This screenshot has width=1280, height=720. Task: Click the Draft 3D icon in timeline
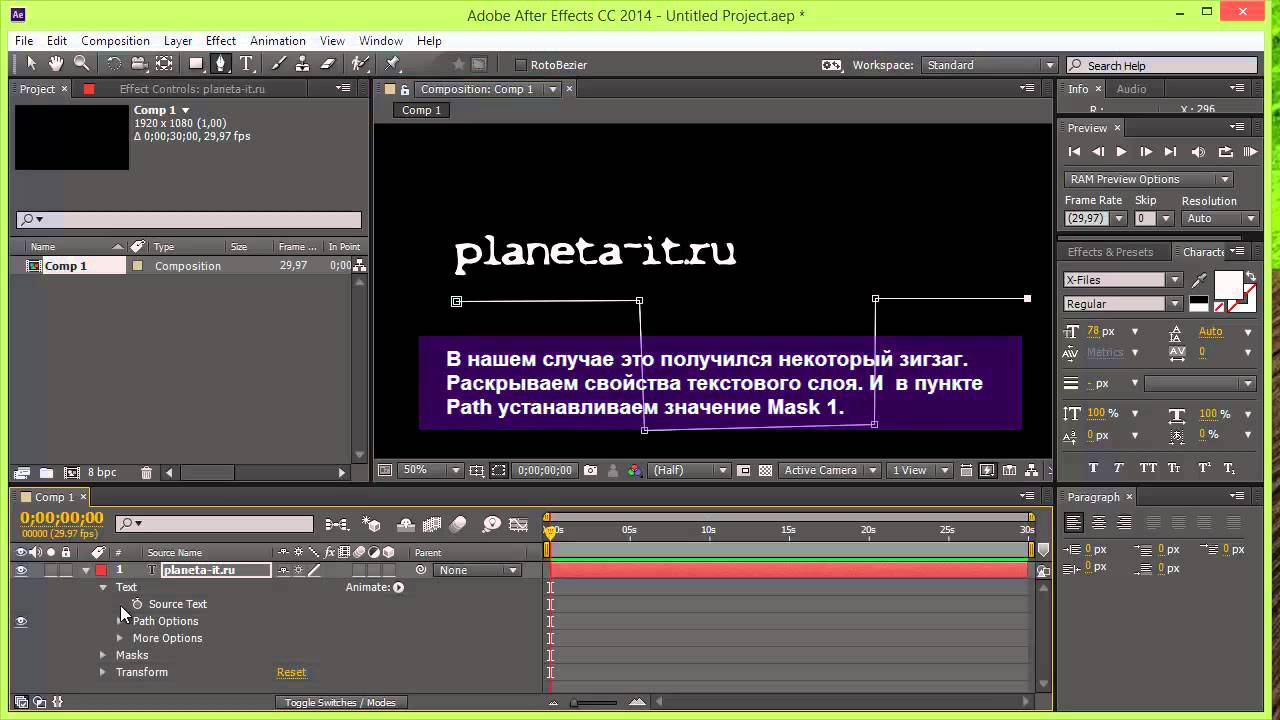[x=372, y=524]
